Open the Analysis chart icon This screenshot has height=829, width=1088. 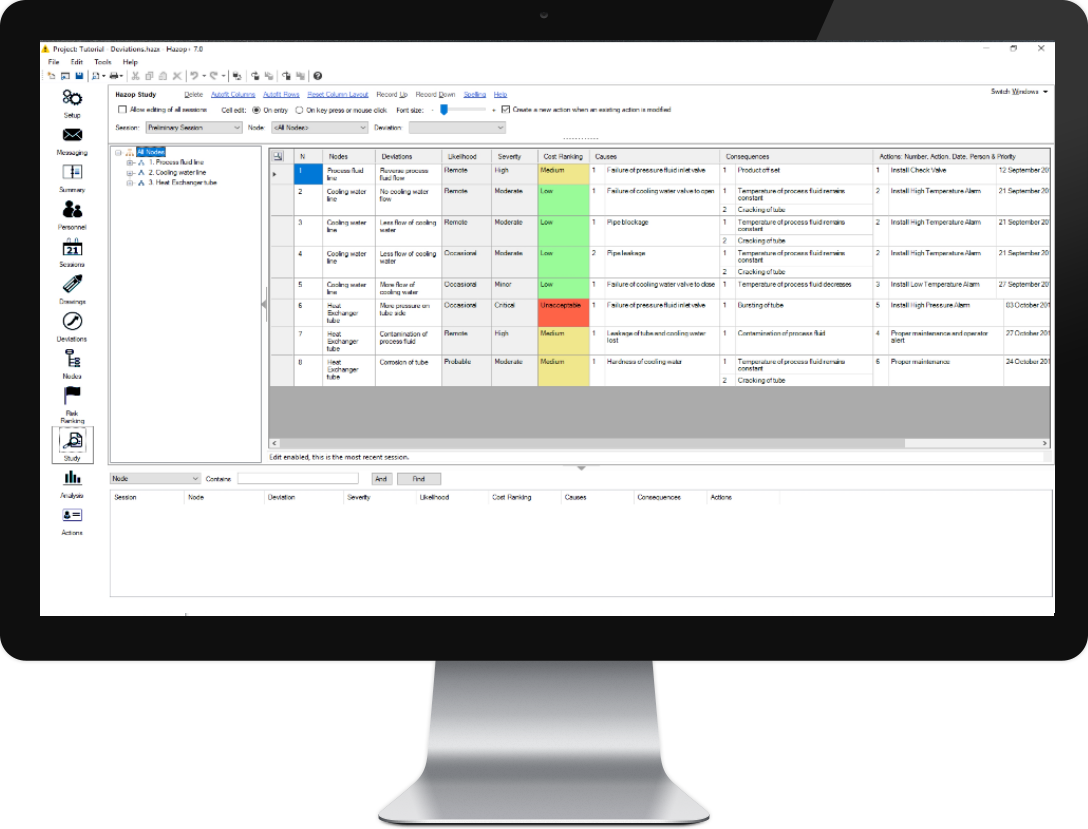pos(72,479)
